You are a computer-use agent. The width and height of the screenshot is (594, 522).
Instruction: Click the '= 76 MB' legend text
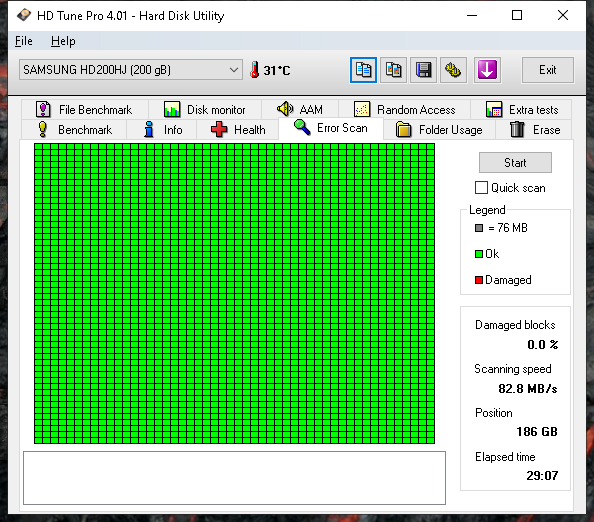pyautogui.click(x=508, y=228)
